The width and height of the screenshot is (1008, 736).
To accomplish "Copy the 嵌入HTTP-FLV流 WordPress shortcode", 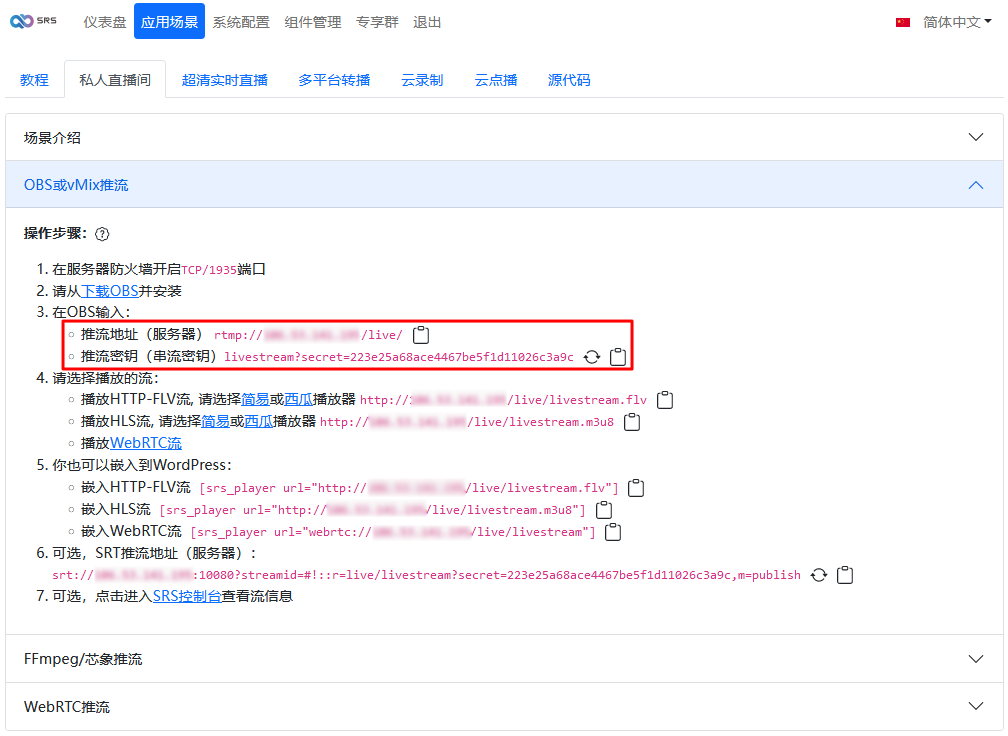I will [x=636, y=488].
